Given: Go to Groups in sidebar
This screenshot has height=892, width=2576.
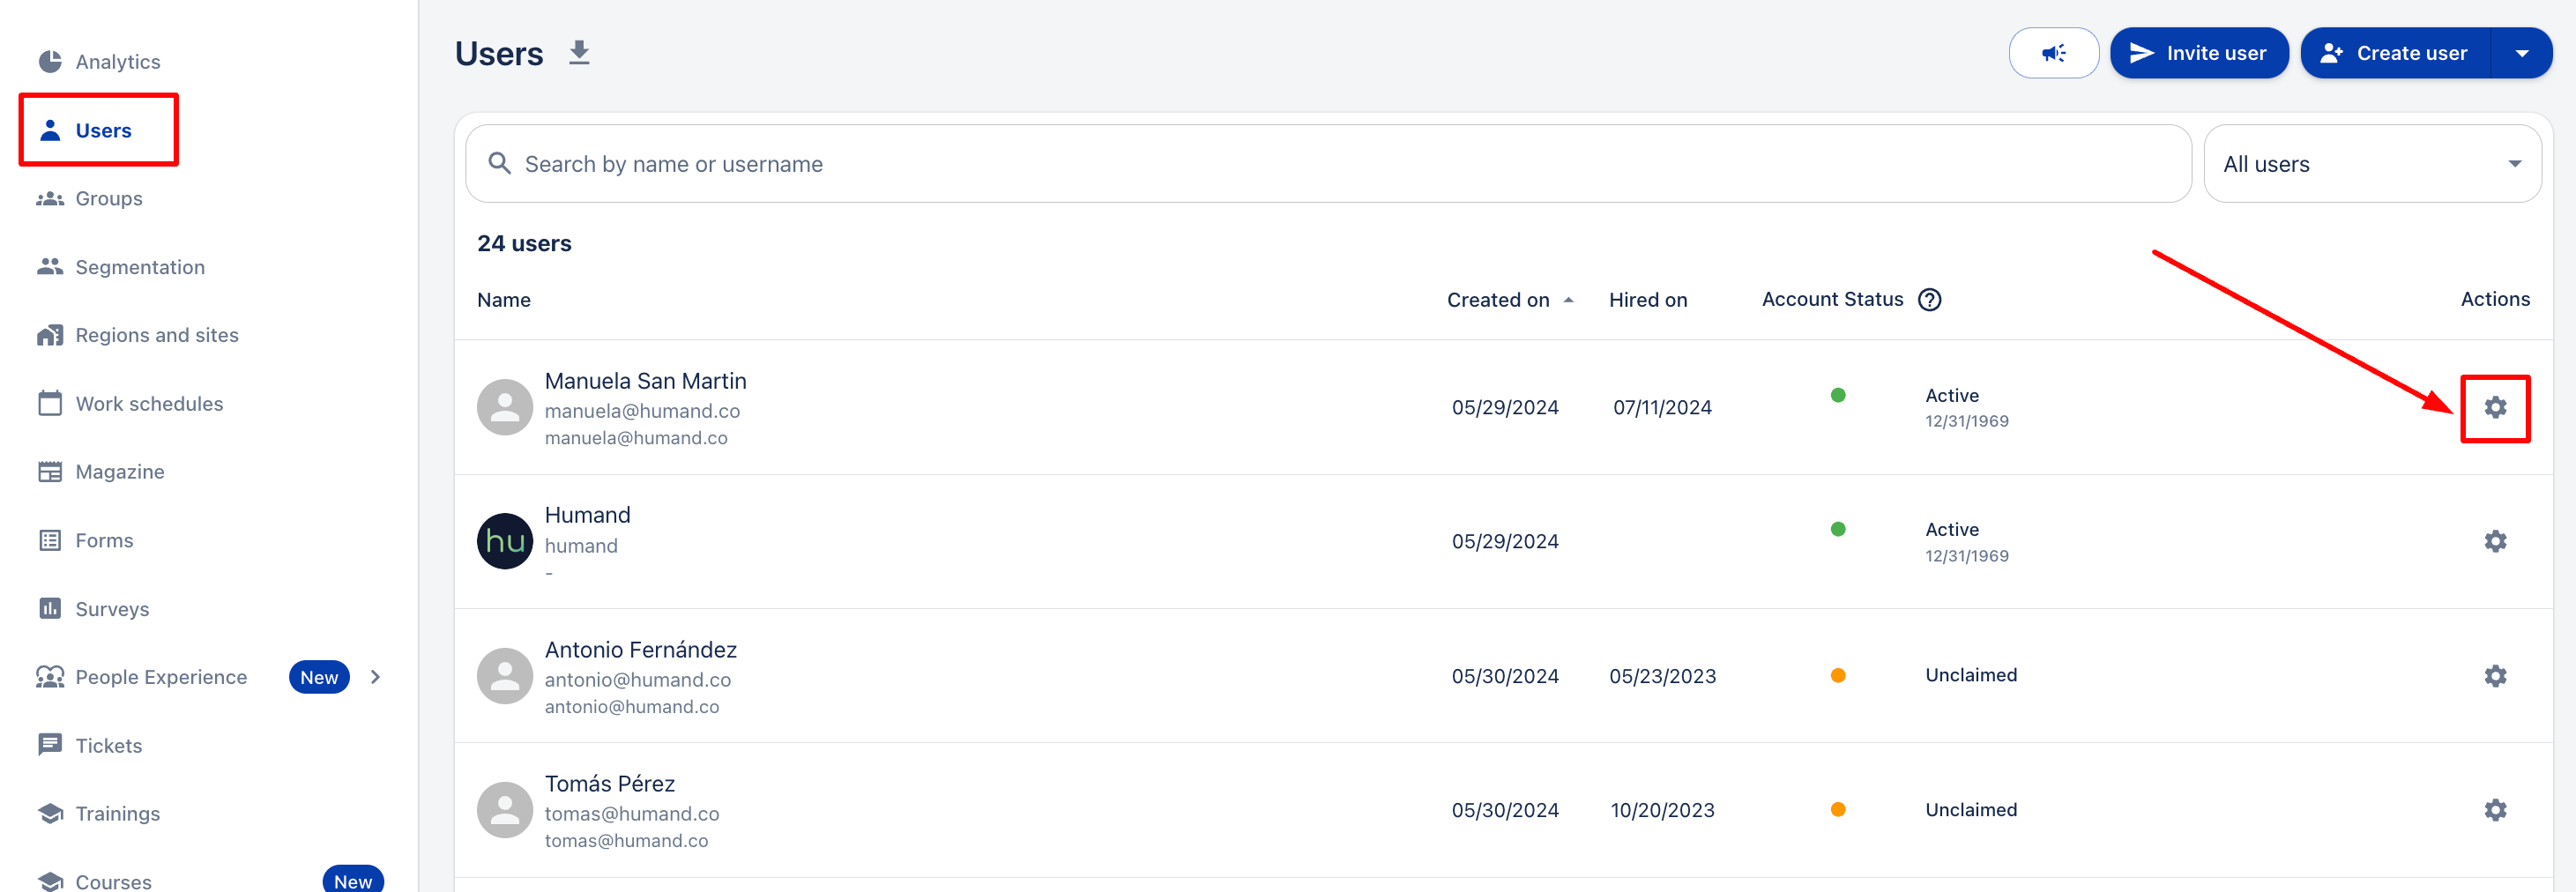Looking at the screenshot, I should pos(108,199).
